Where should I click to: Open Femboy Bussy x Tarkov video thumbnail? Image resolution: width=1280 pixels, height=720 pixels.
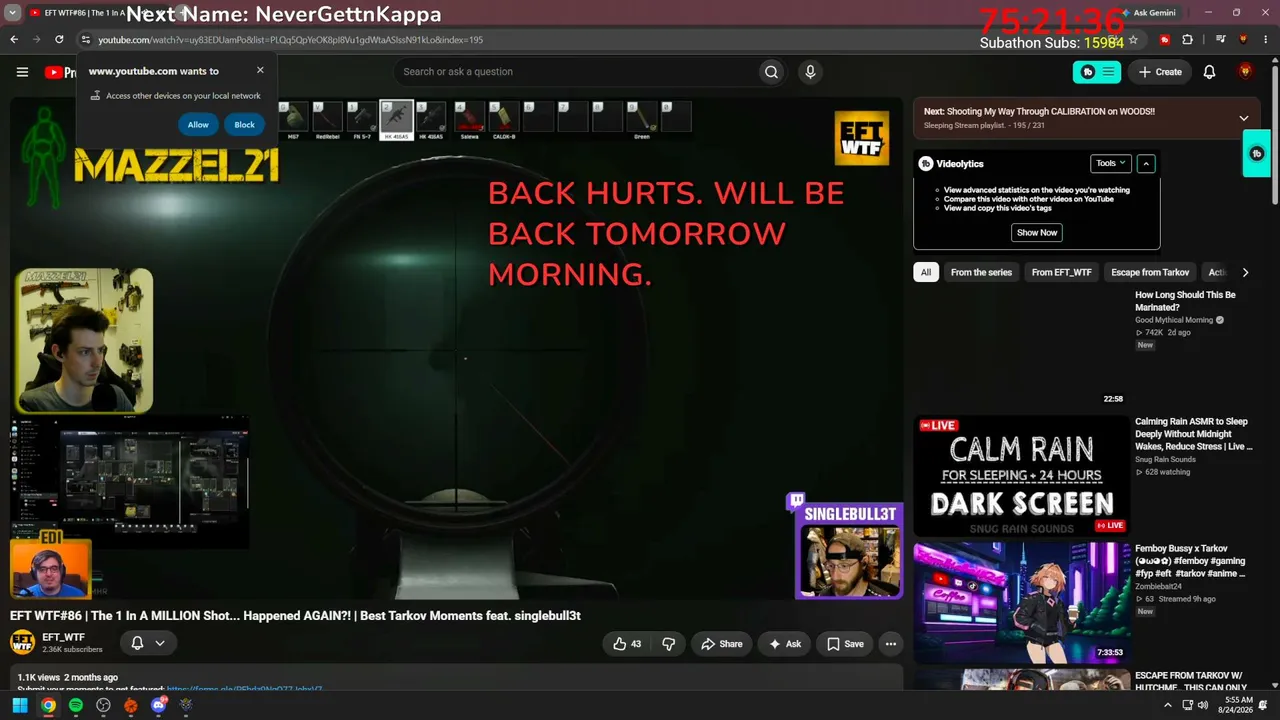tap(1021, 603)
